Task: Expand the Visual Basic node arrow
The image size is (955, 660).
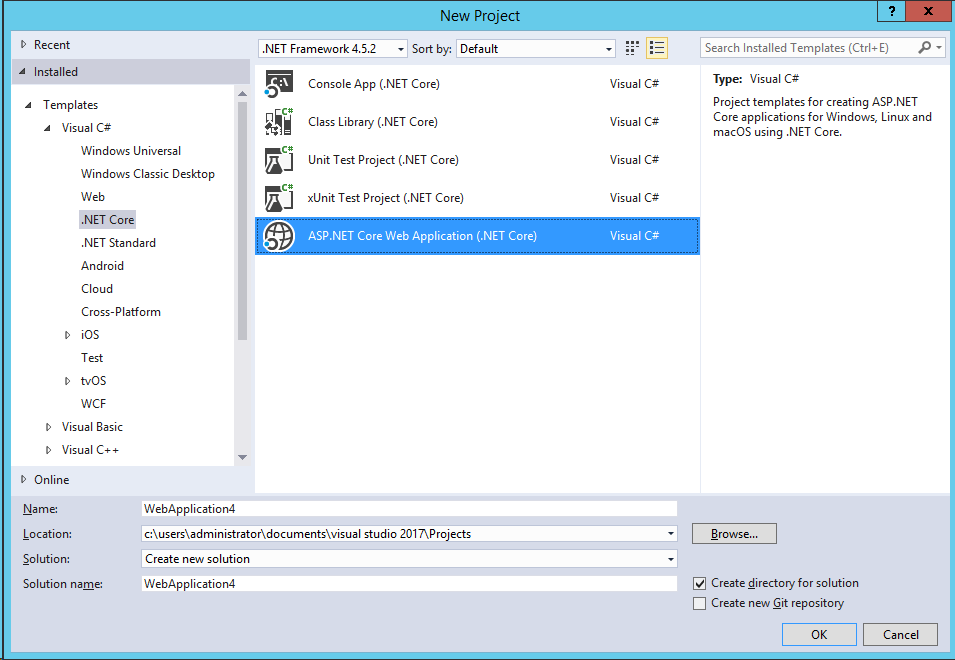Action: point(49,427)
